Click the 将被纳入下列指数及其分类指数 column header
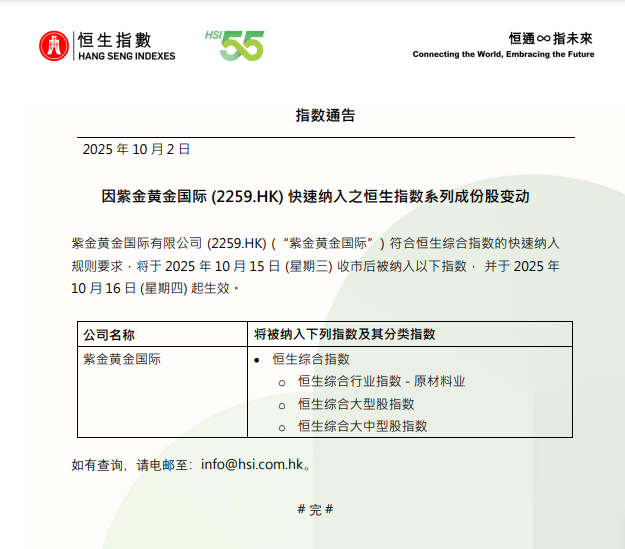 [344, 334]
